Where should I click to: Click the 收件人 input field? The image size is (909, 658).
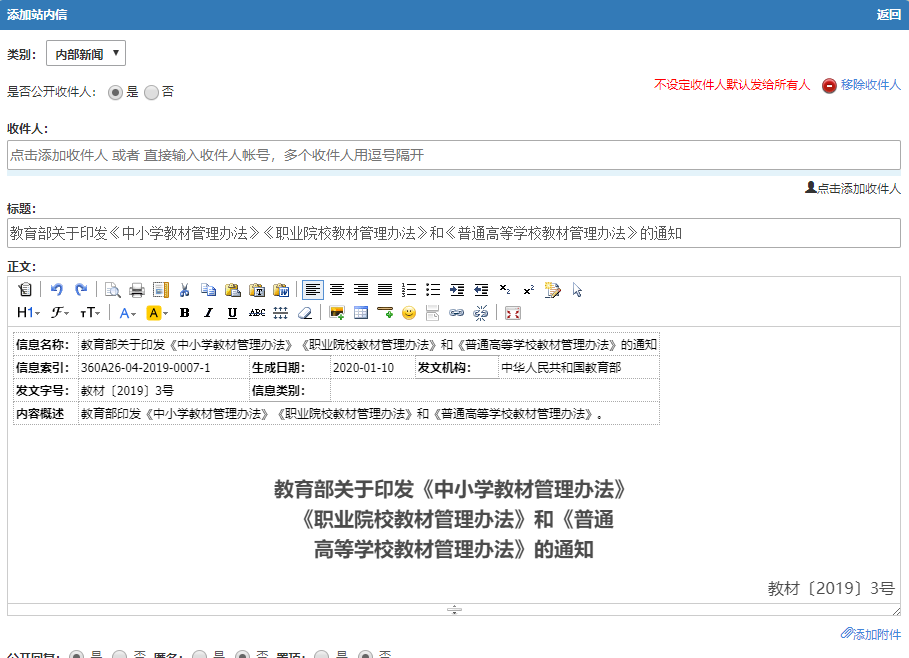coord(450,154)
